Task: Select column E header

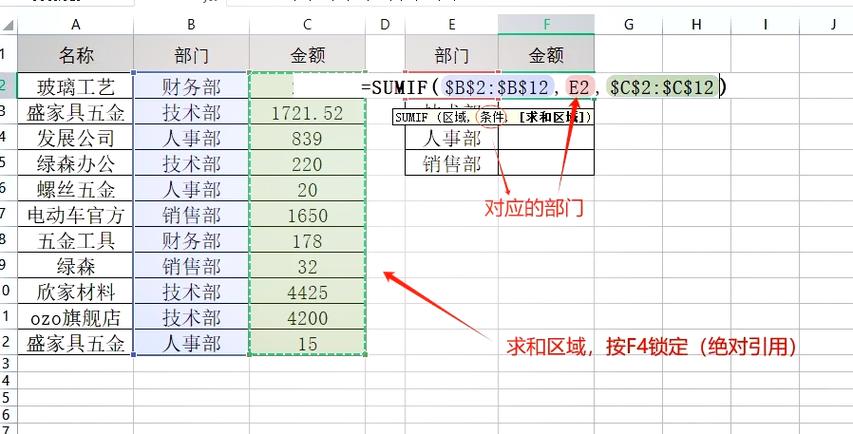Action: 452,24
